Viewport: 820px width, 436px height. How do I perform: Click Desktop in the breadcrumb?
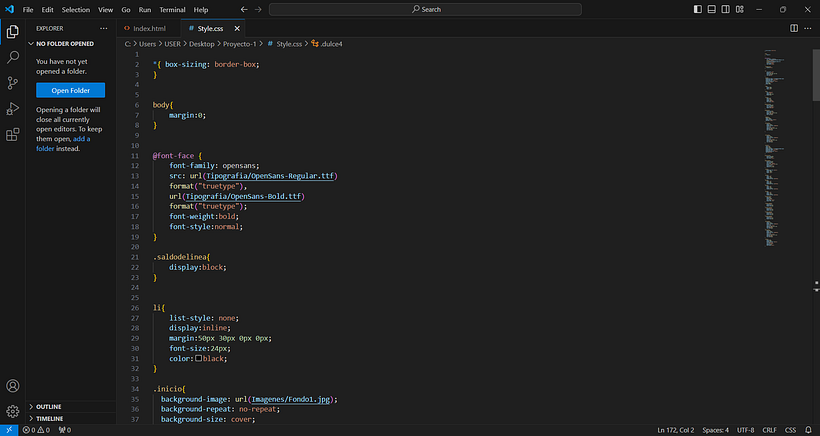(x=202, y=44)
